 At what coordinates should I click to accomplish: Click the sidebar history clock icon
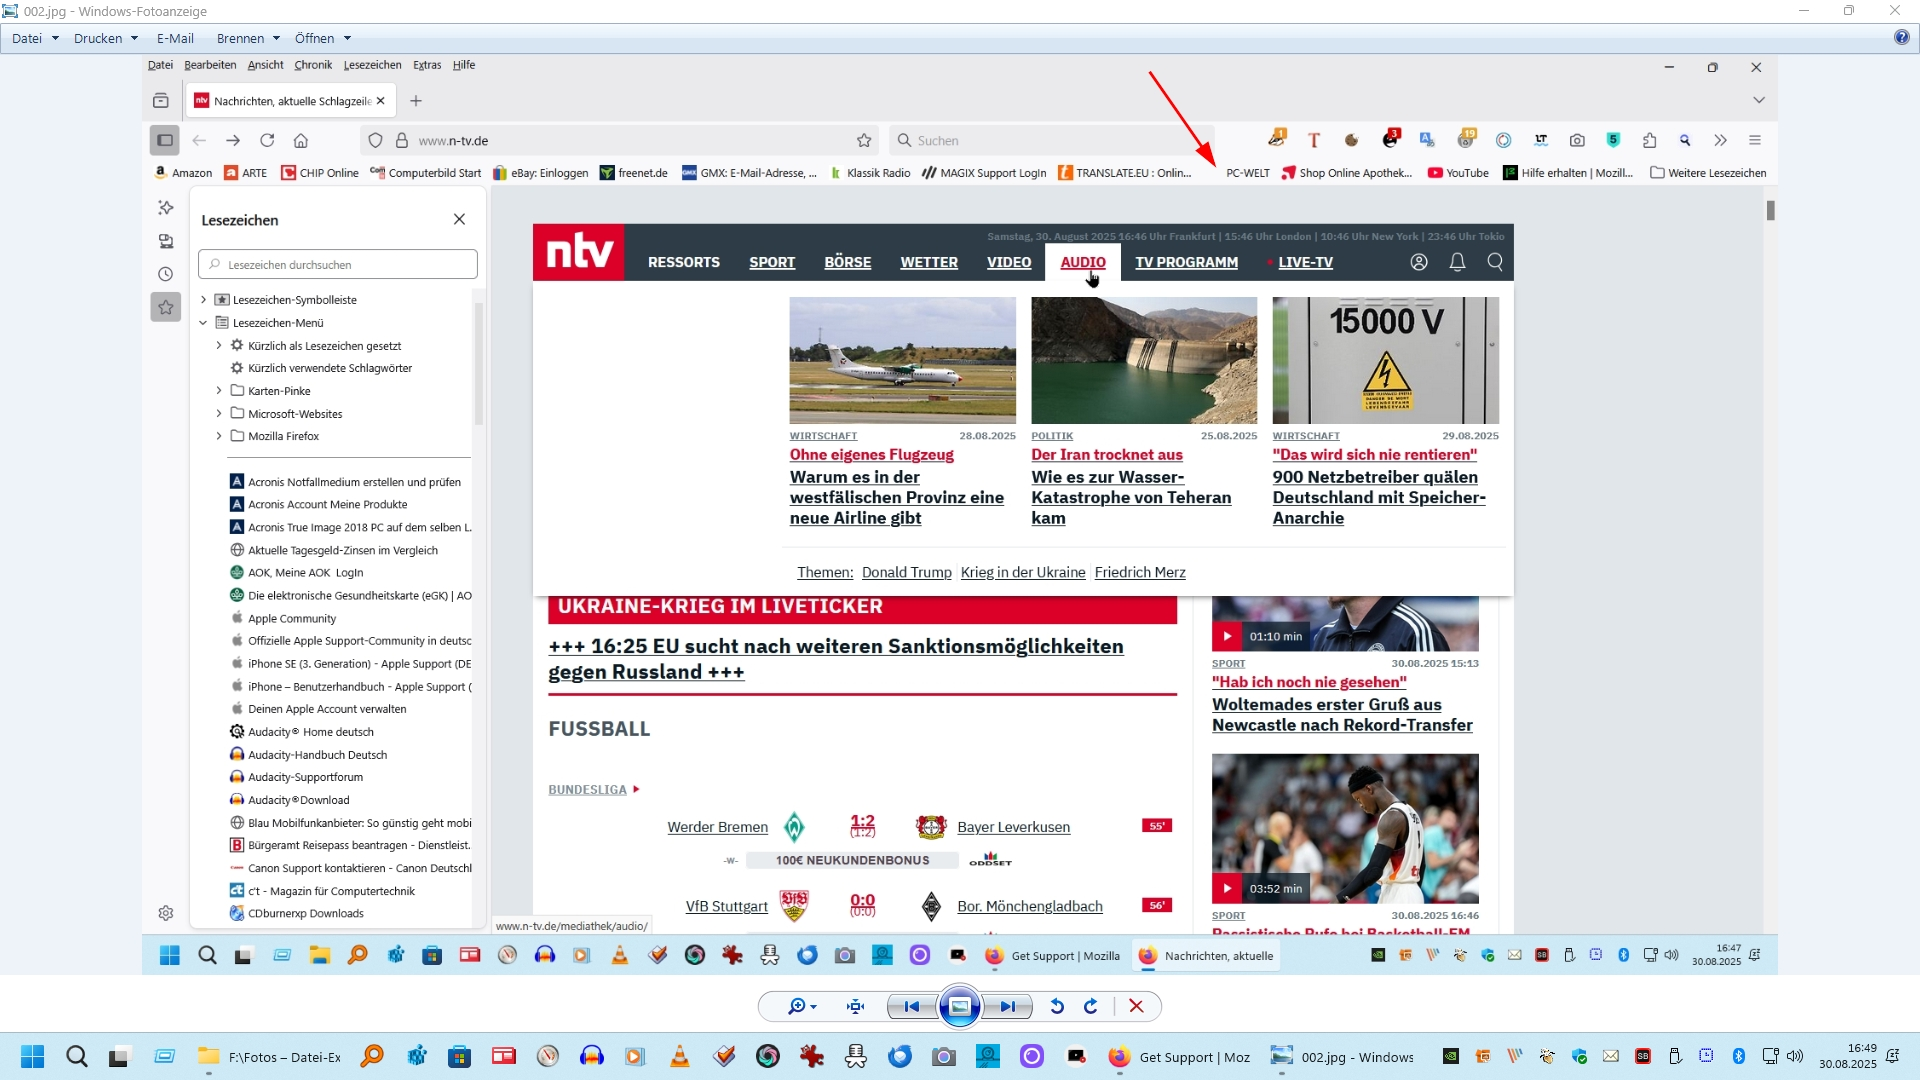tap(166, 274)
